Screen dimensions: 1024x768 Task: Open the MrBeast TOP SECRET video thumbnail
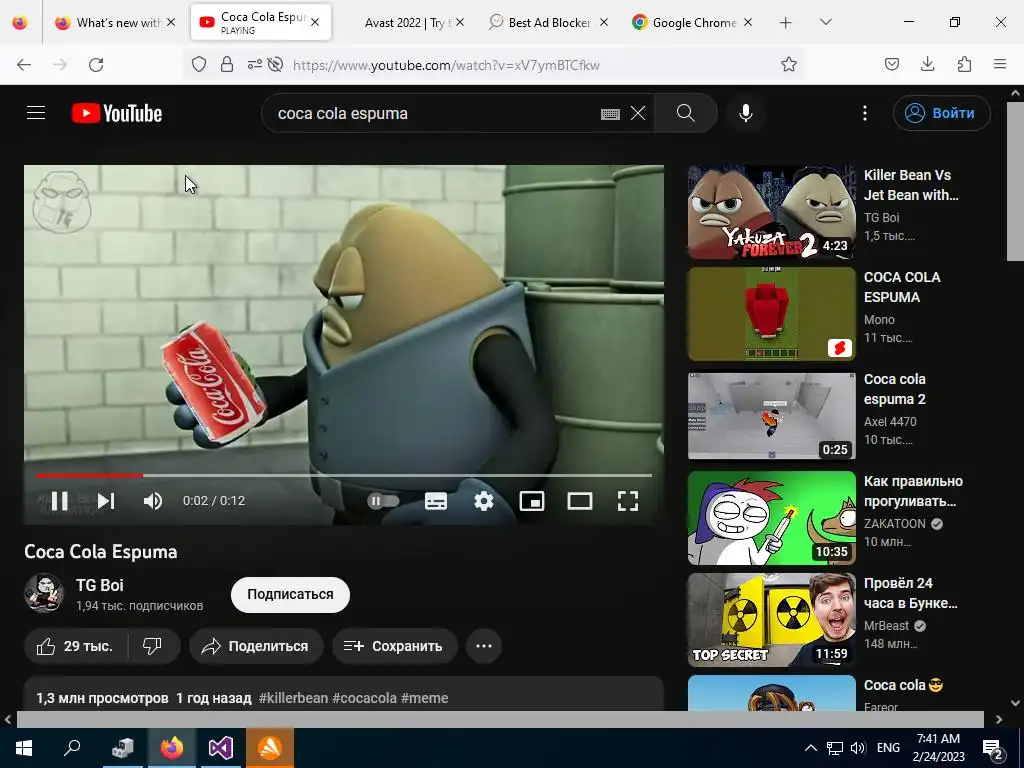(771, 620)
